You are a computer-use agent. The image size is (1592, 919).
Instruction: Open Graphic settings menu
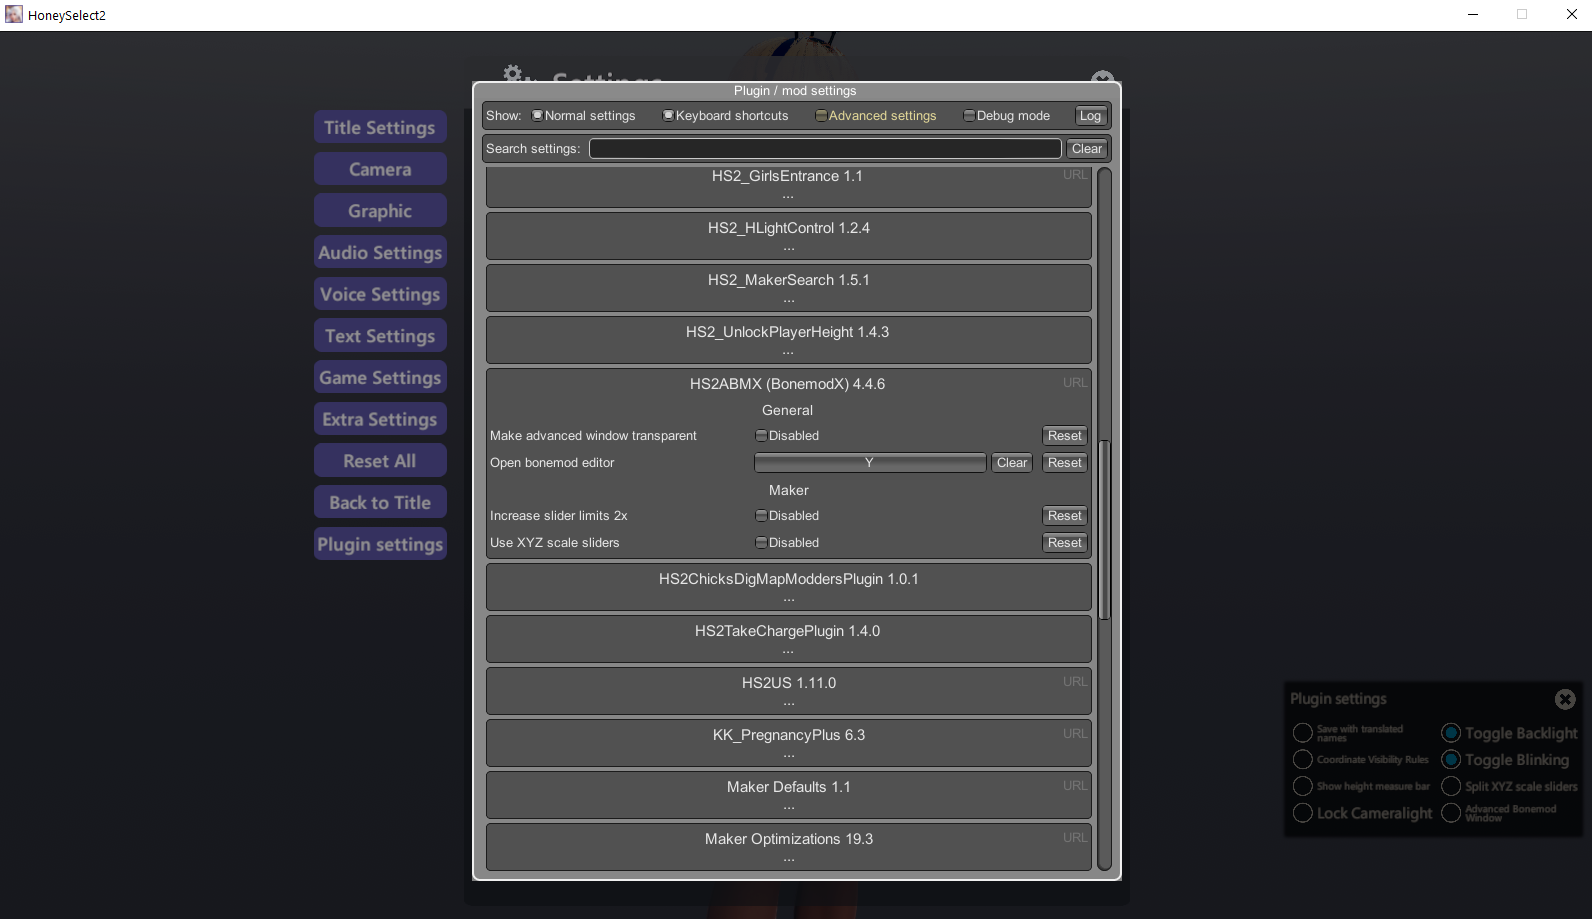click(380, 211)
